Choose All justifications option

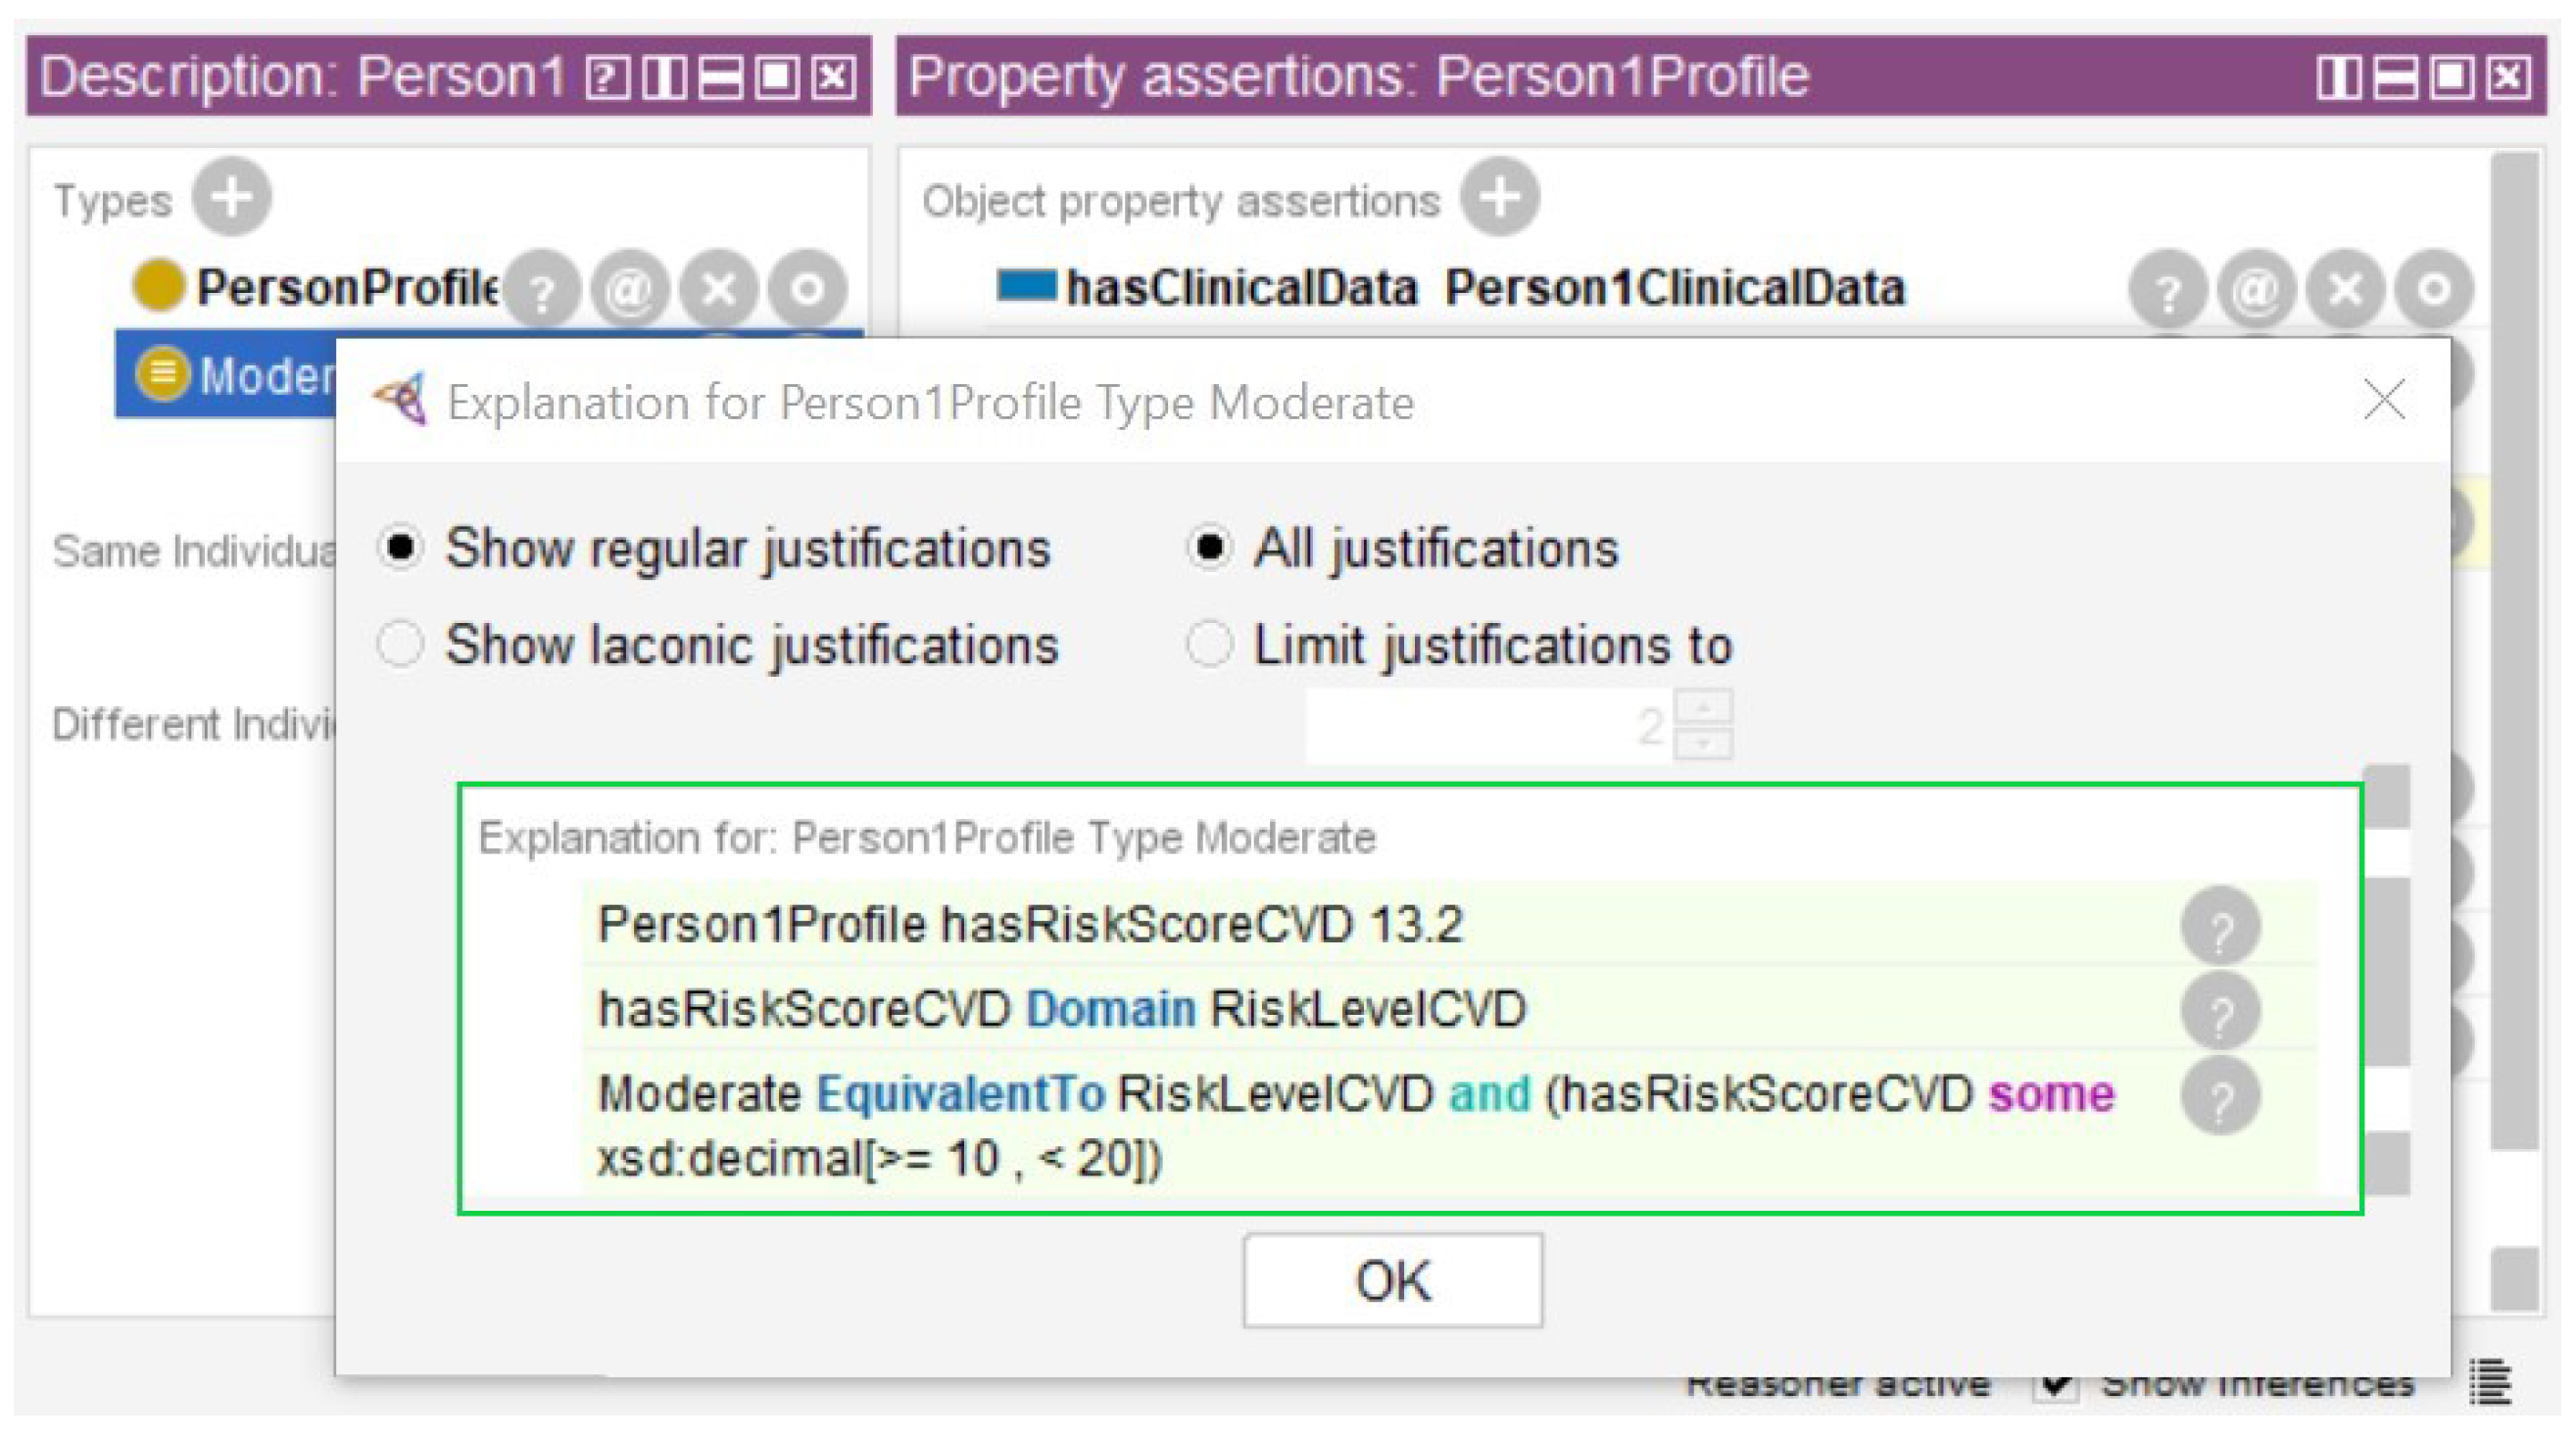(1209, 548)
